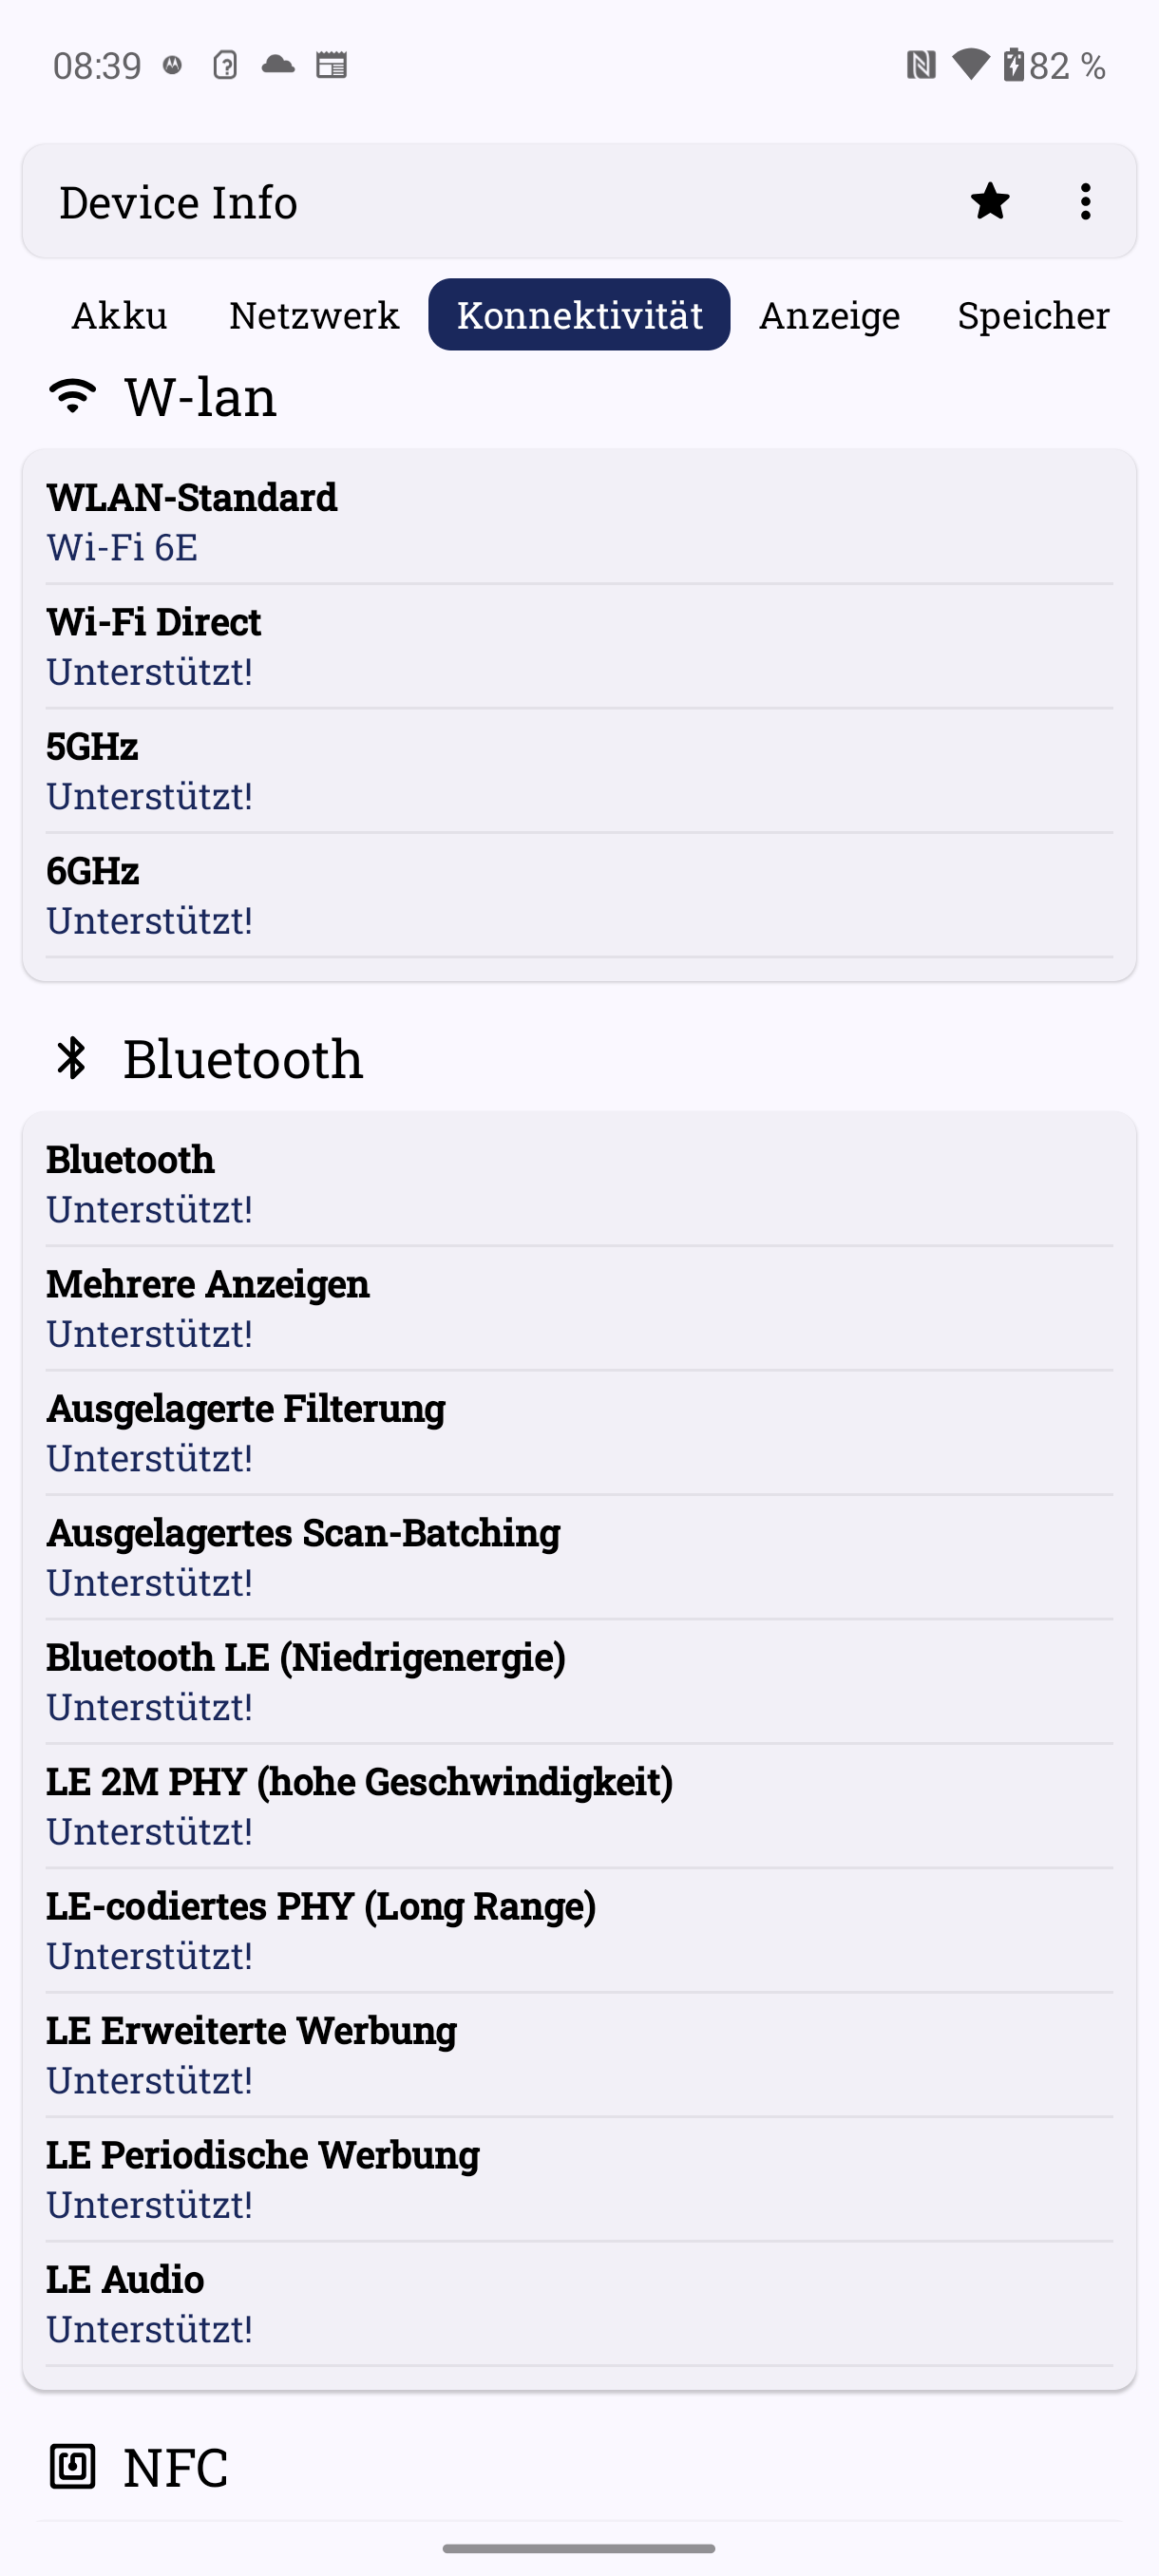The width and height of the screenshot is (1159, 2576).
Task: Select the Konnektivität tab
Action: [x=579, y=315]
